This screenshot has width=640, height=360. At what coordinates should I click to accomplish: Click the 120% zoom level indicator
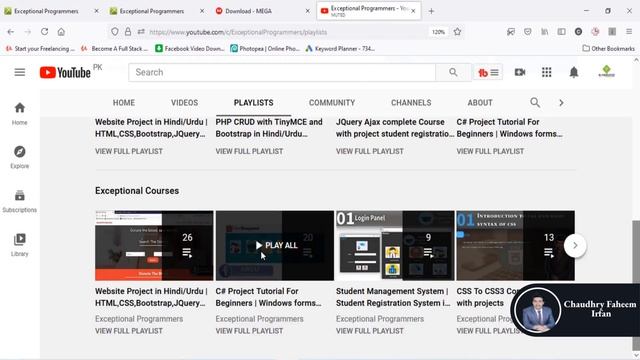438,32
